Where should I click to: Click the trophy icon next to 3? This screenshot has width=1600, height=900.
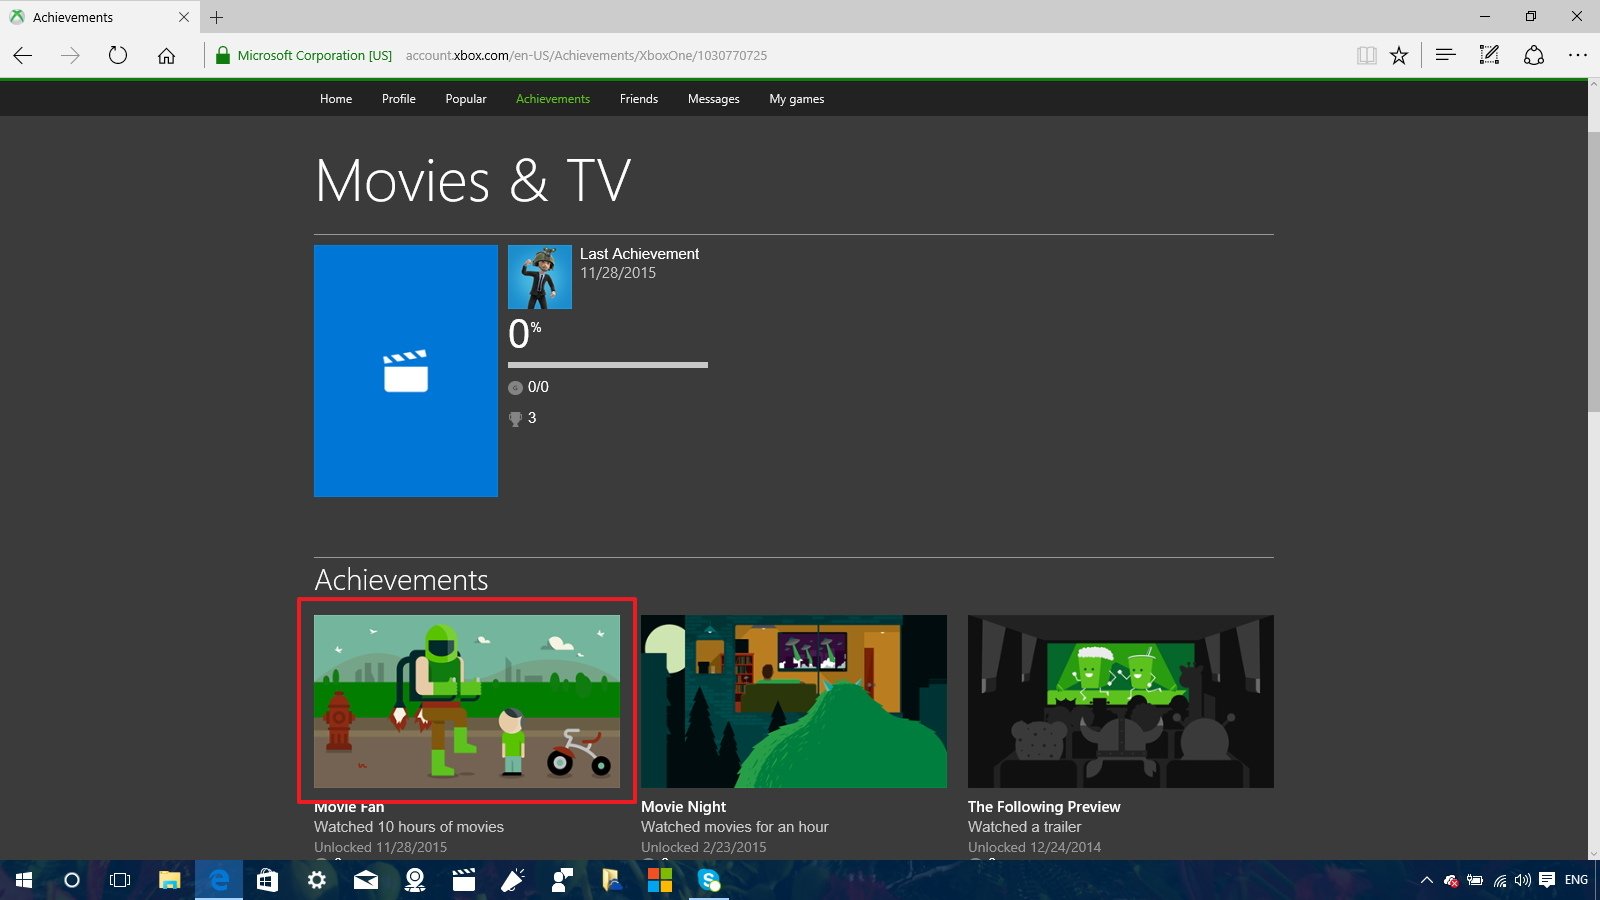[515, 419]
